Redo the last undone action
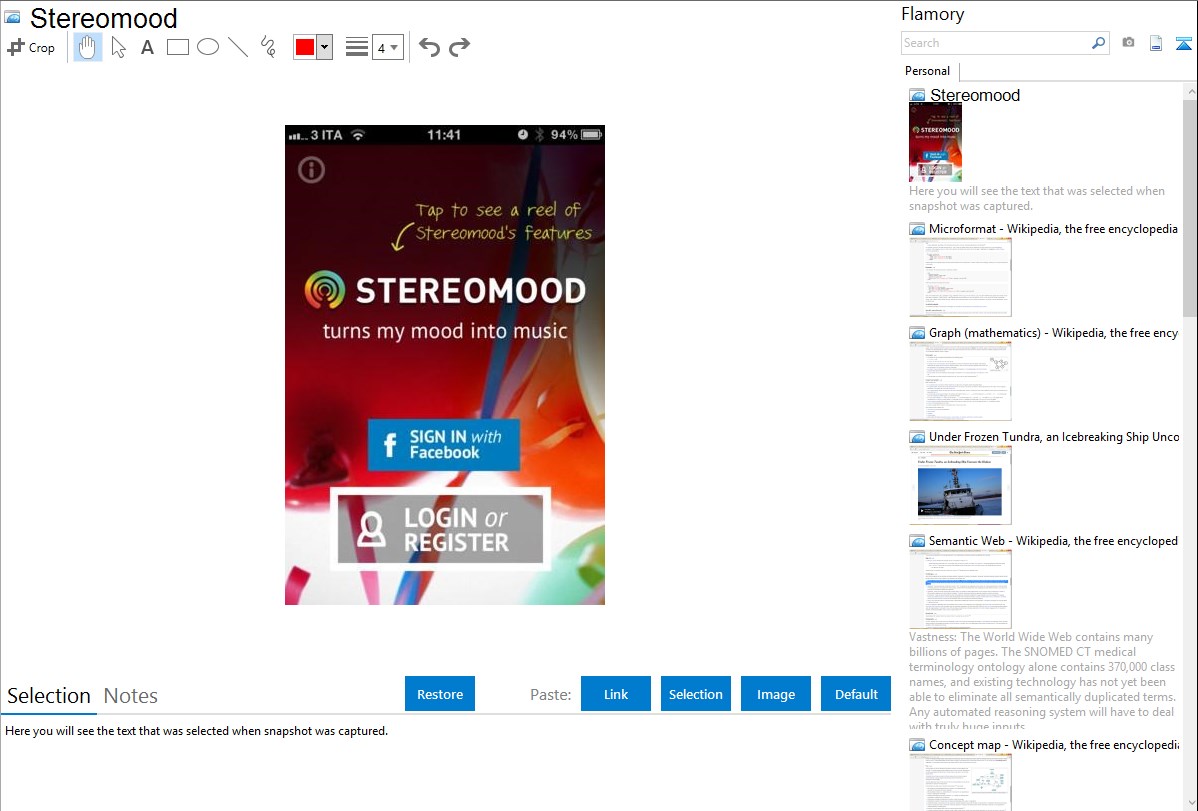1198x811 pixels. (459, 47)
